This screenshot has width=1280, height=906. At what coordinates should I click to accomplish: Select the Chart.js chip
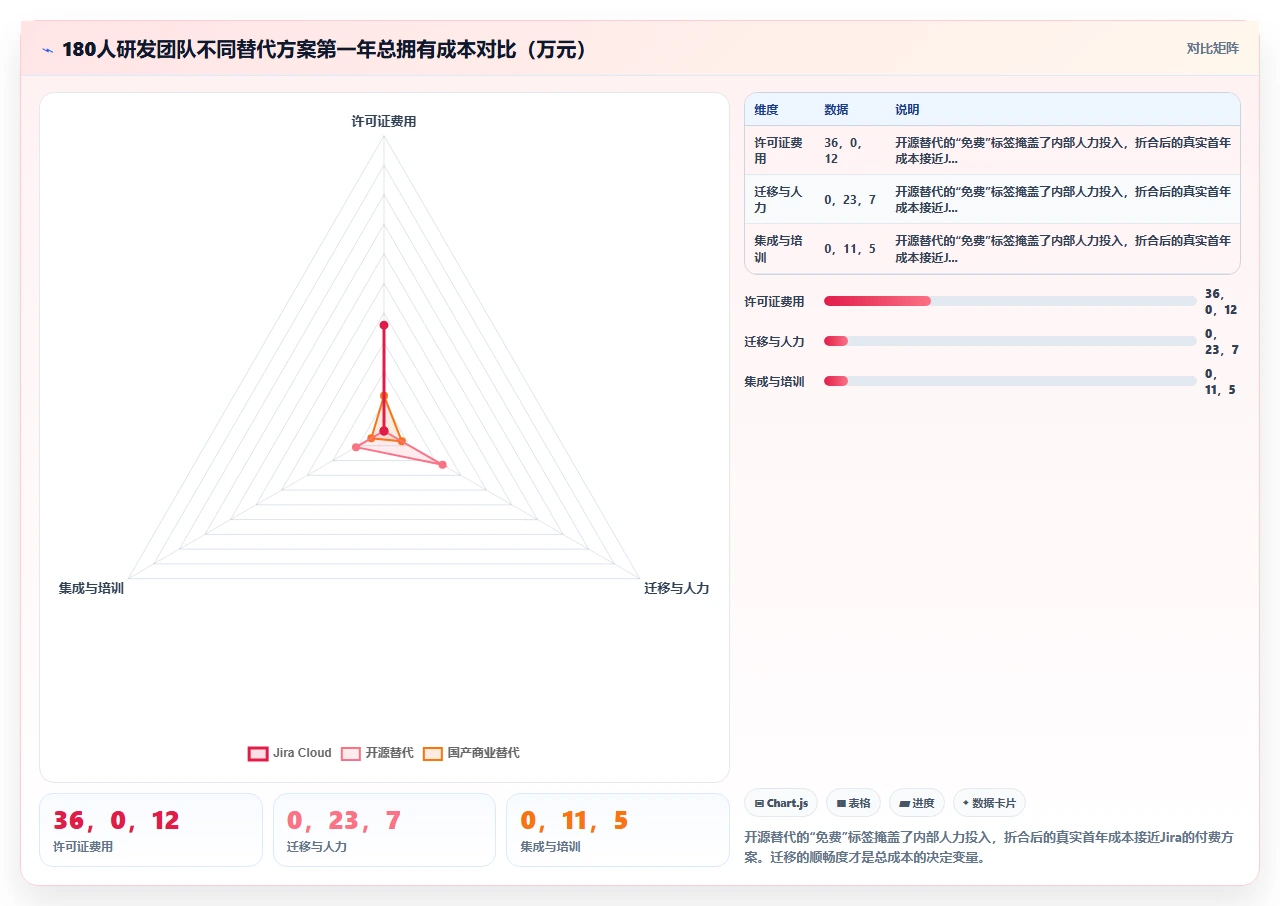point(781,803)
